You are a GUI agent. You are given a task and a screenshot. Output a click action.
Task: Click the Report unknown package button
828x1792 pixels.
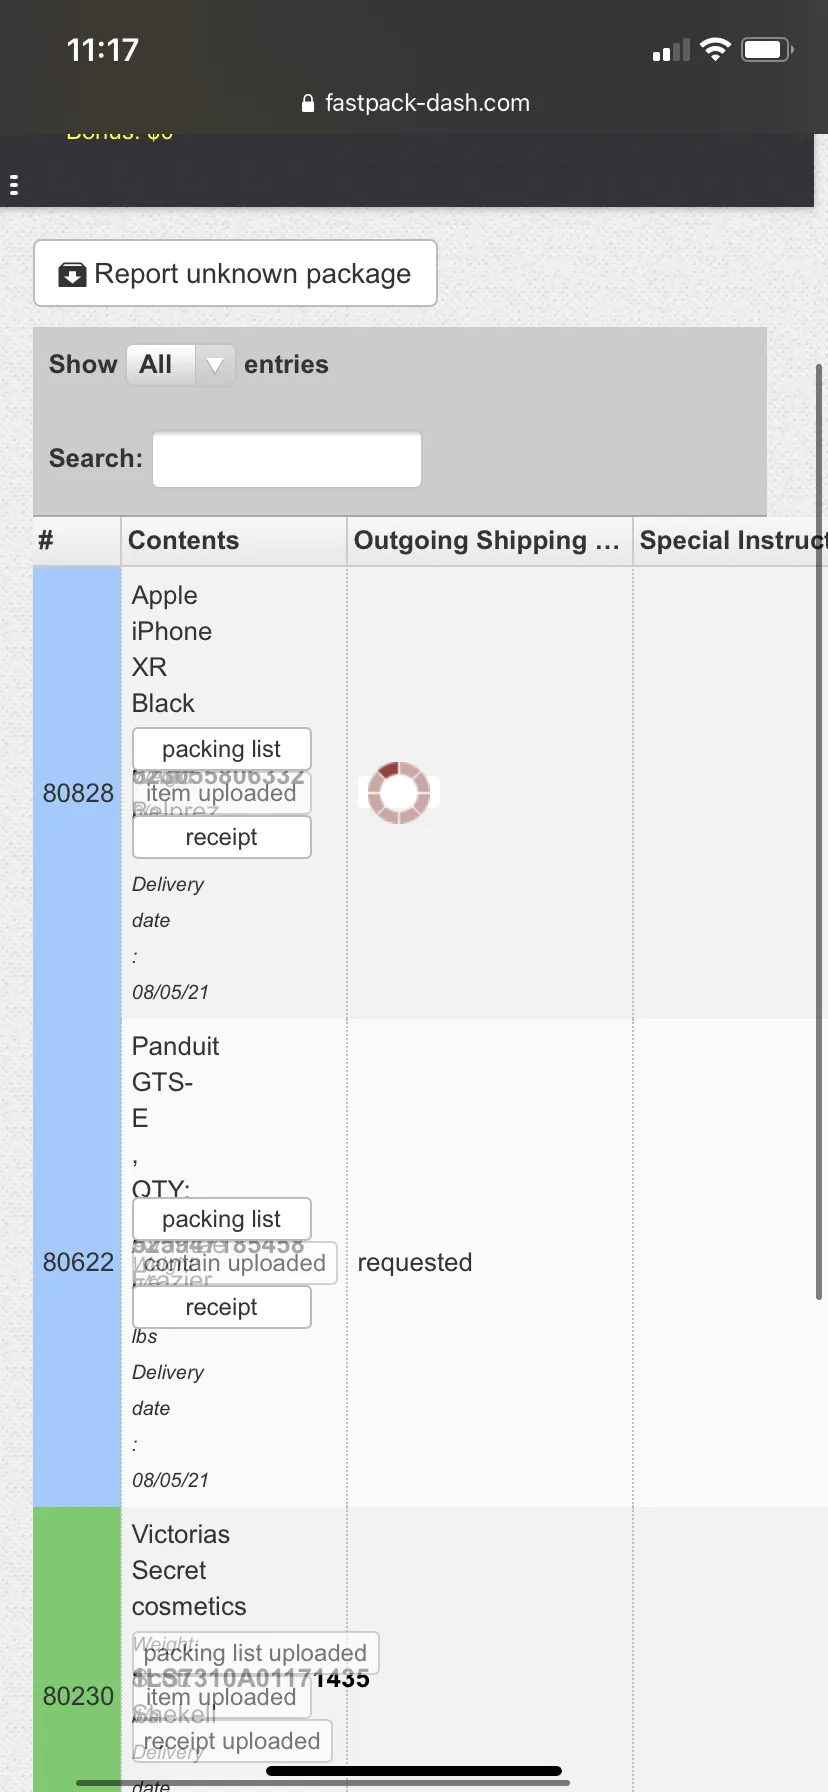tap(235, 273)
